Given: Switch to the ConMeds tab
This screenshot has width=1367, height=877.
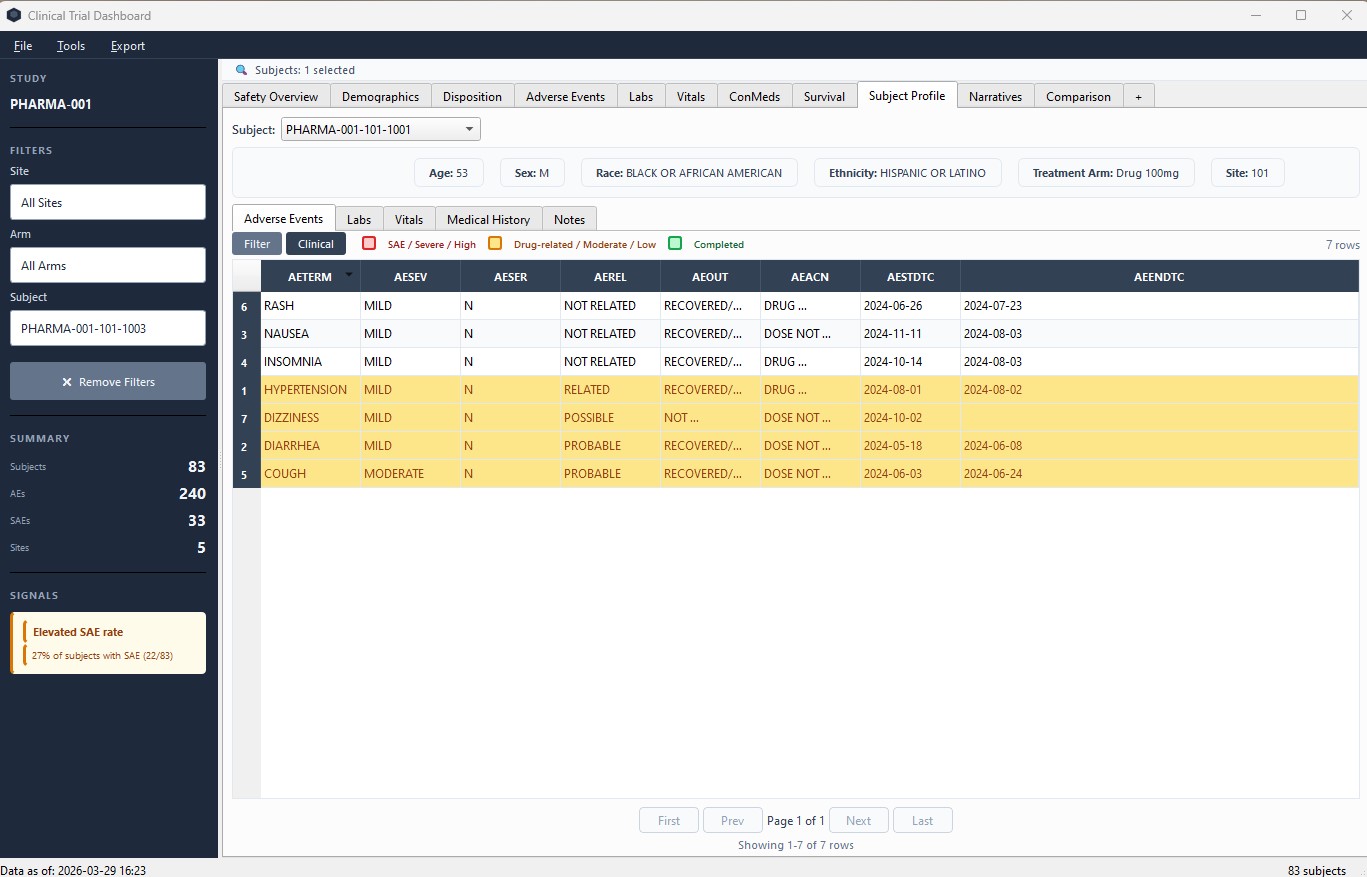Looking at the screenshot, I should 755,96.
